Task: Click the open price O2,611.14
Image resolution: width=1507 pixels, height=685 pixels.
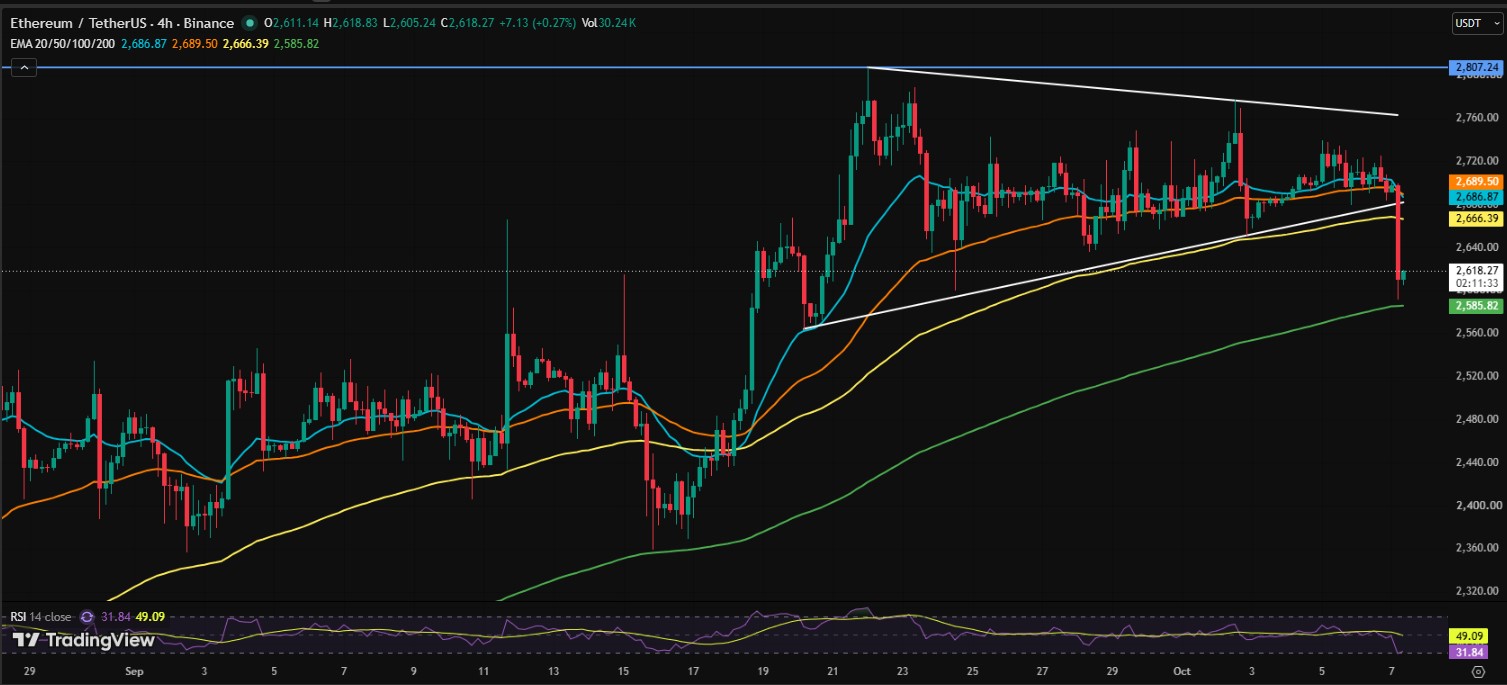Action: [x=293, y=22]
